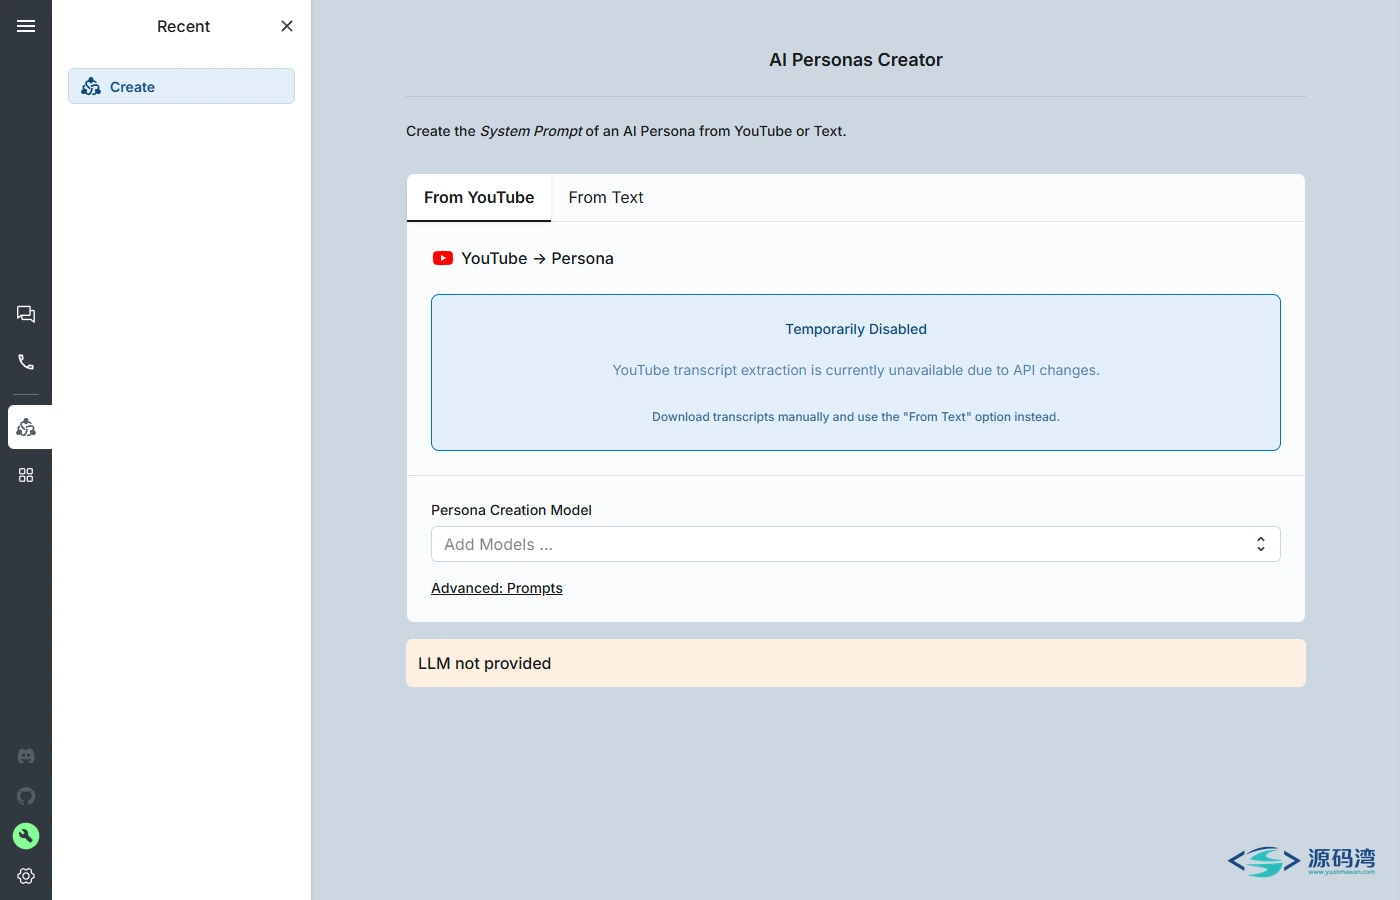Click the 'Recent' panel heading
The height and width of the screenshot is (900, 1400).
pyautogui.click(x=183, y=26)
